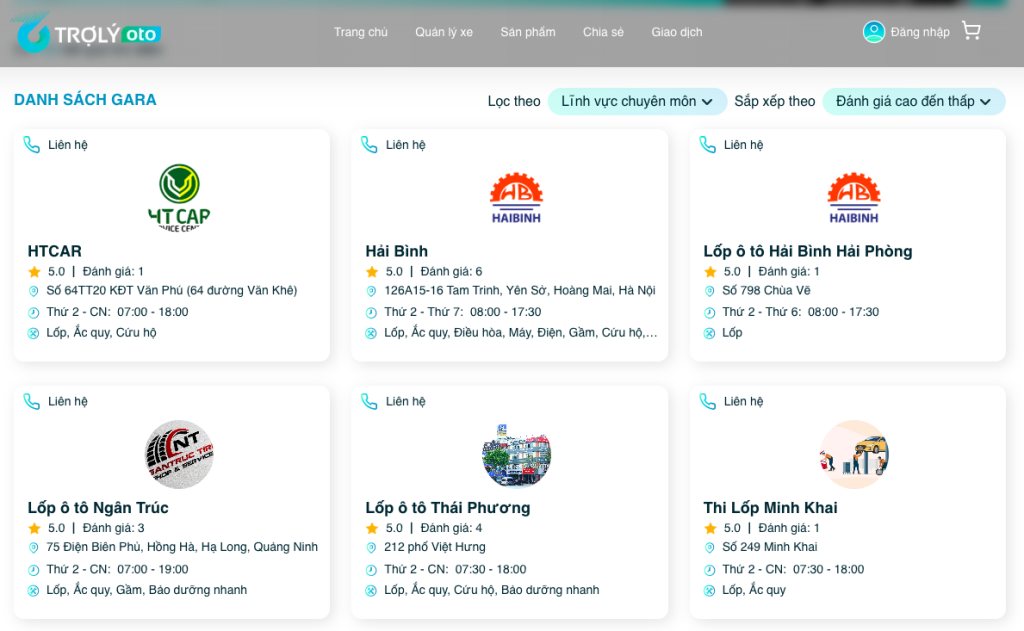
Task: Click the location pin icon for HTCAR address
Action: click(33, 291)
